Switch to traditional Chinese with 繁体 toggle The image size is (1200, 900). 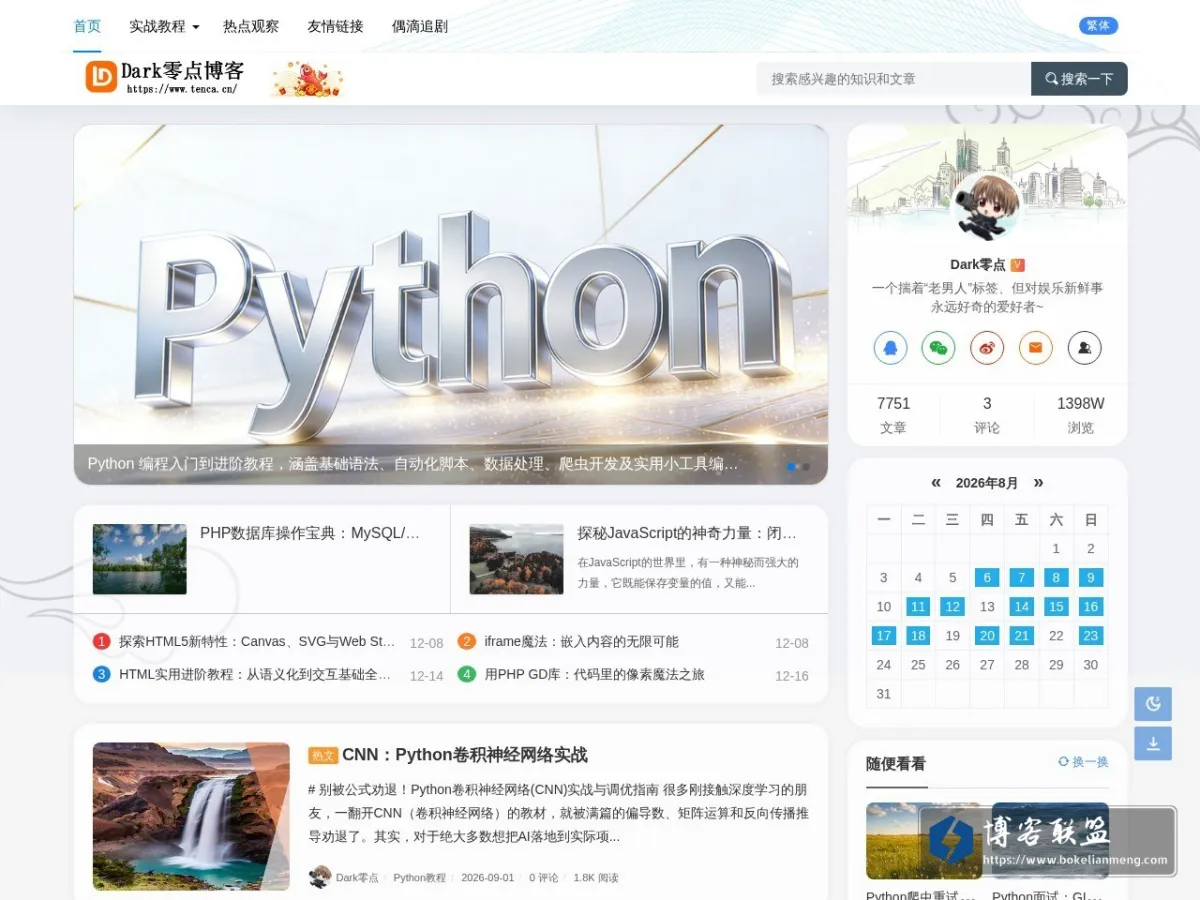(x=1098, y=26)
